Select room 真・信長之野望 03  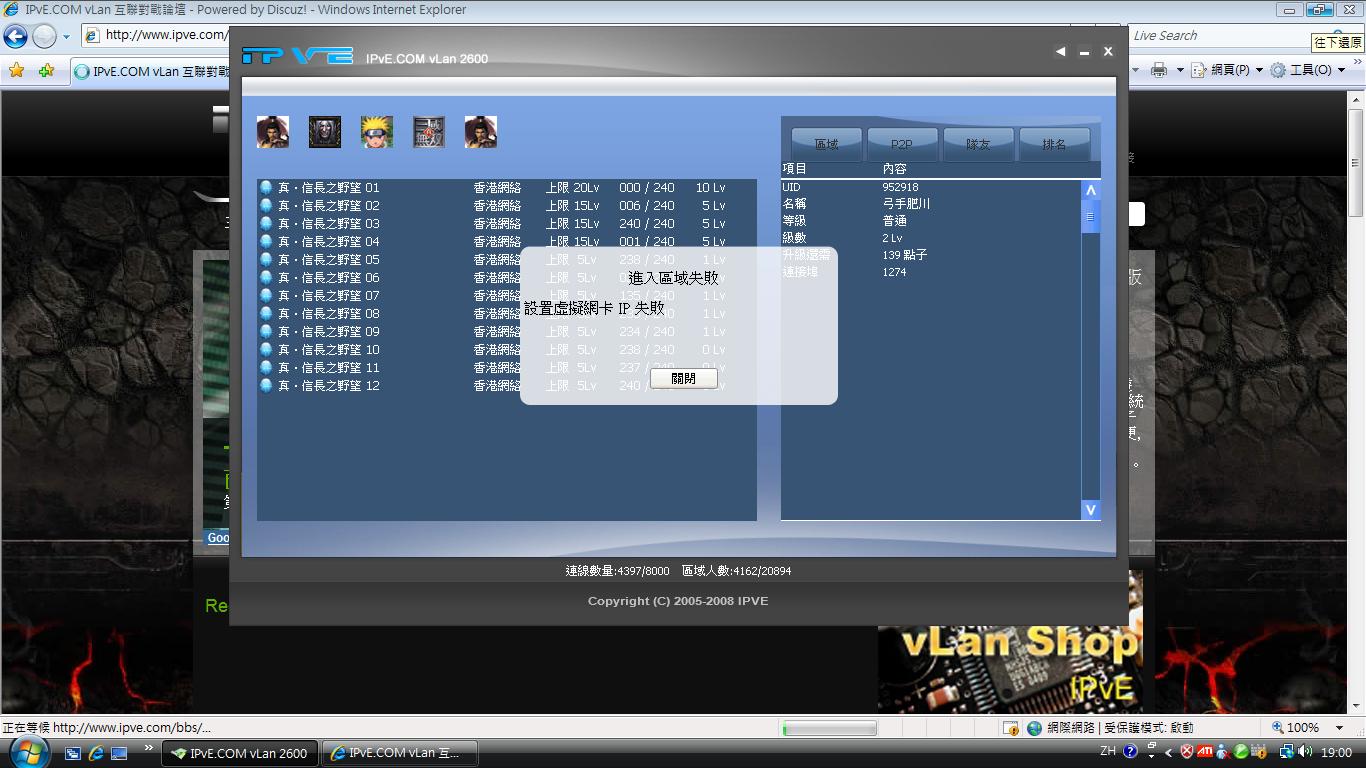click(x=507, y=224)
